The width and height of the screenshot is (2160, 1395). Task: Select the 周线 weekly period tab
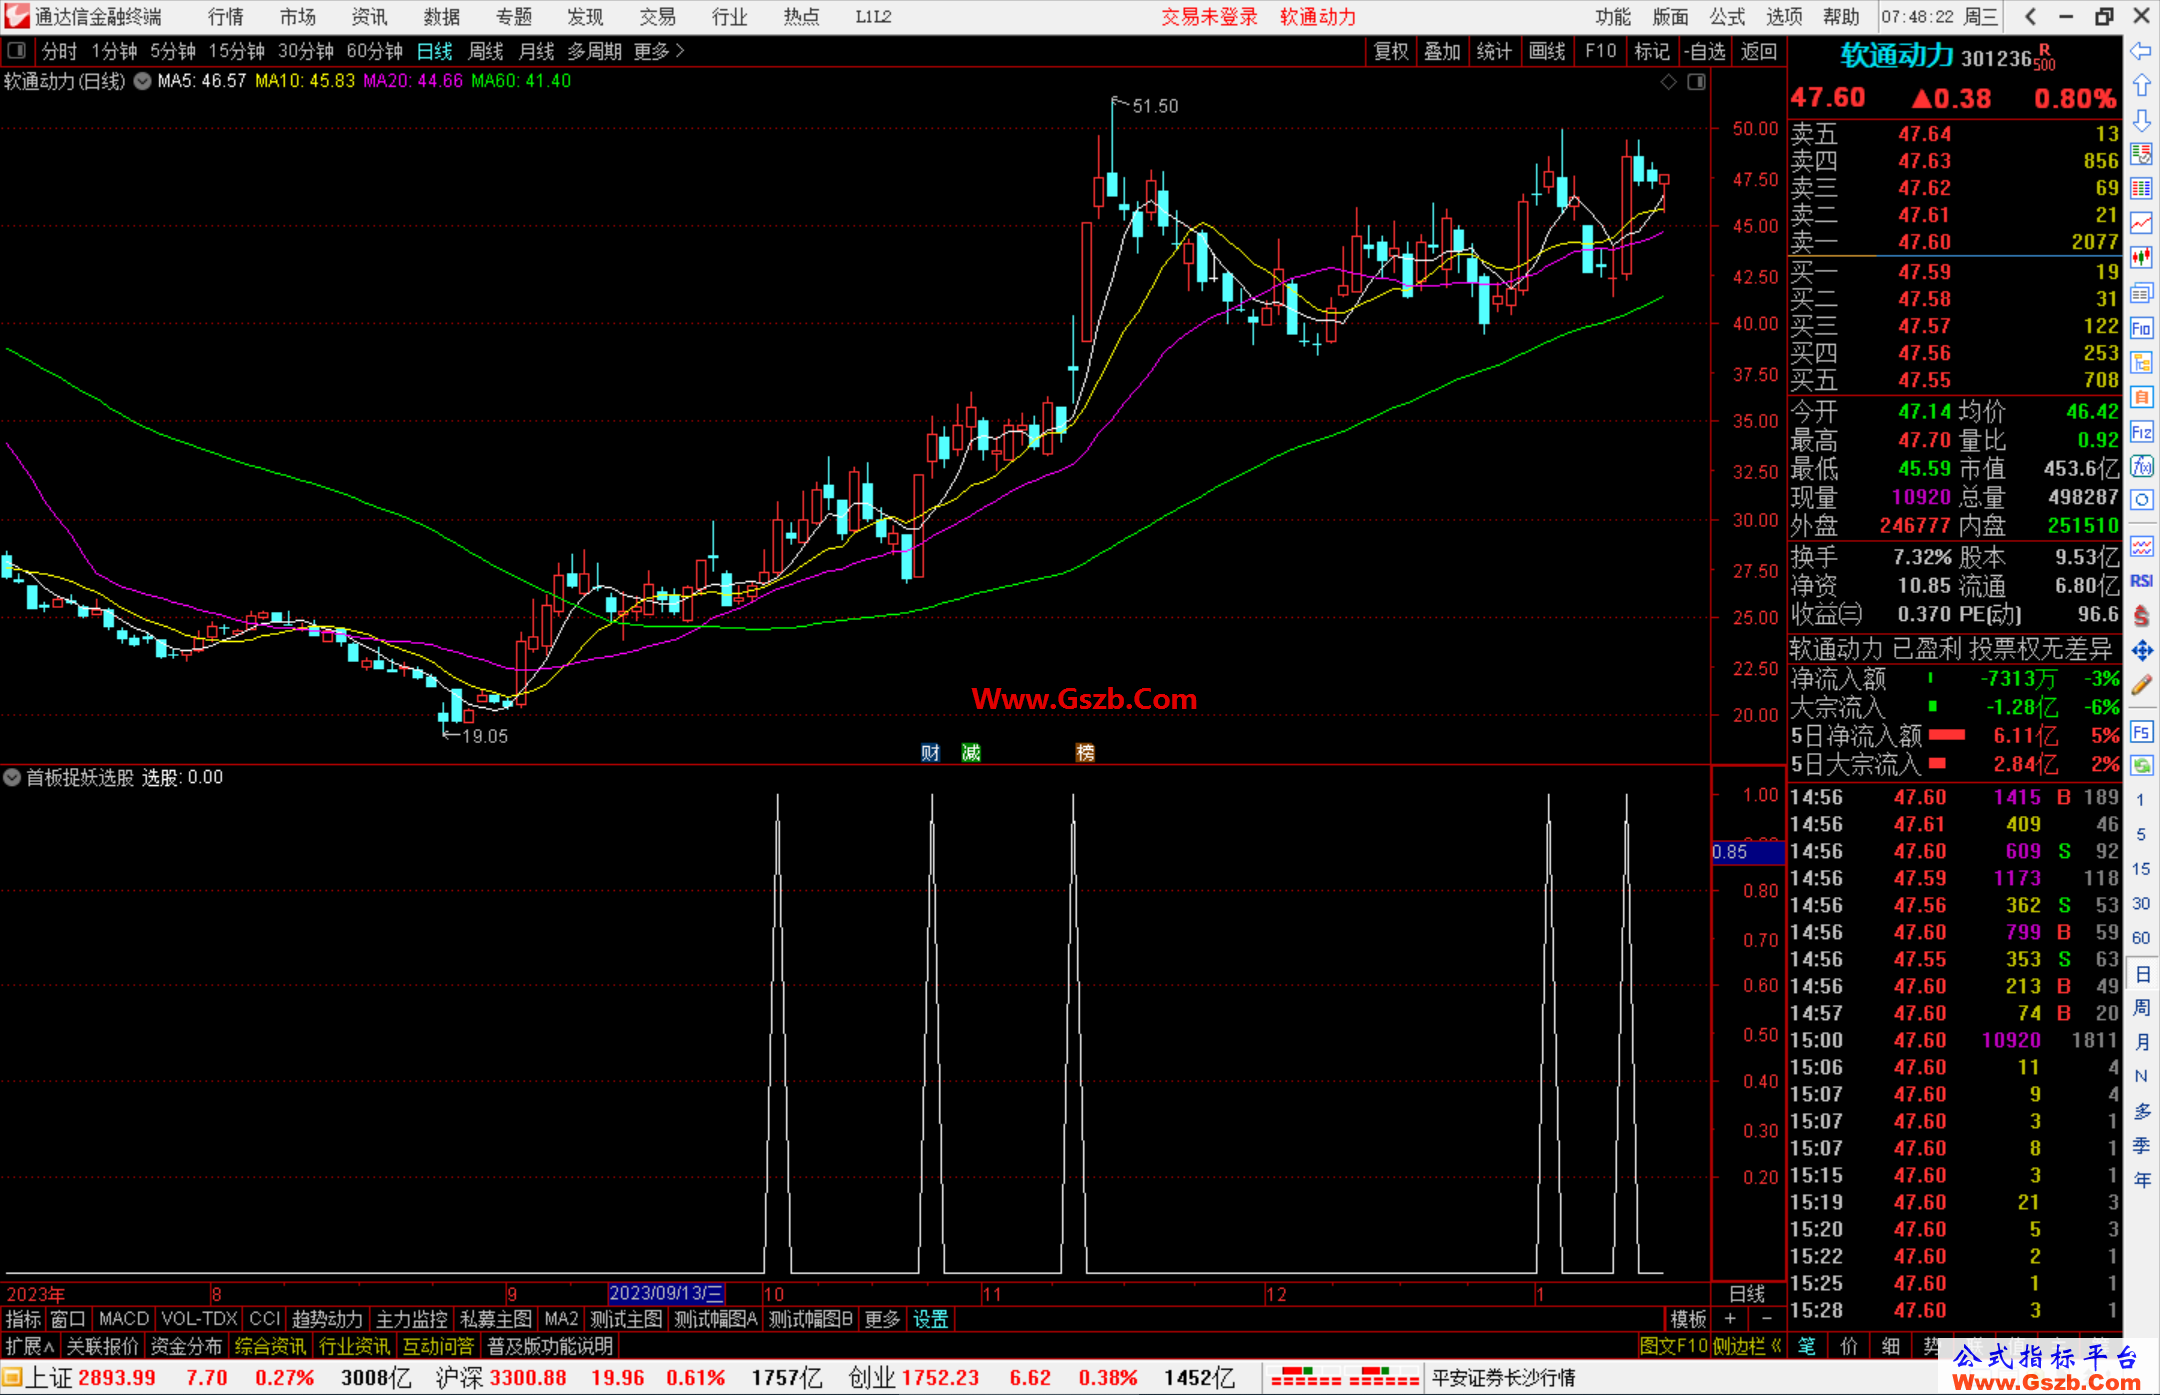(x=486, y=51)
